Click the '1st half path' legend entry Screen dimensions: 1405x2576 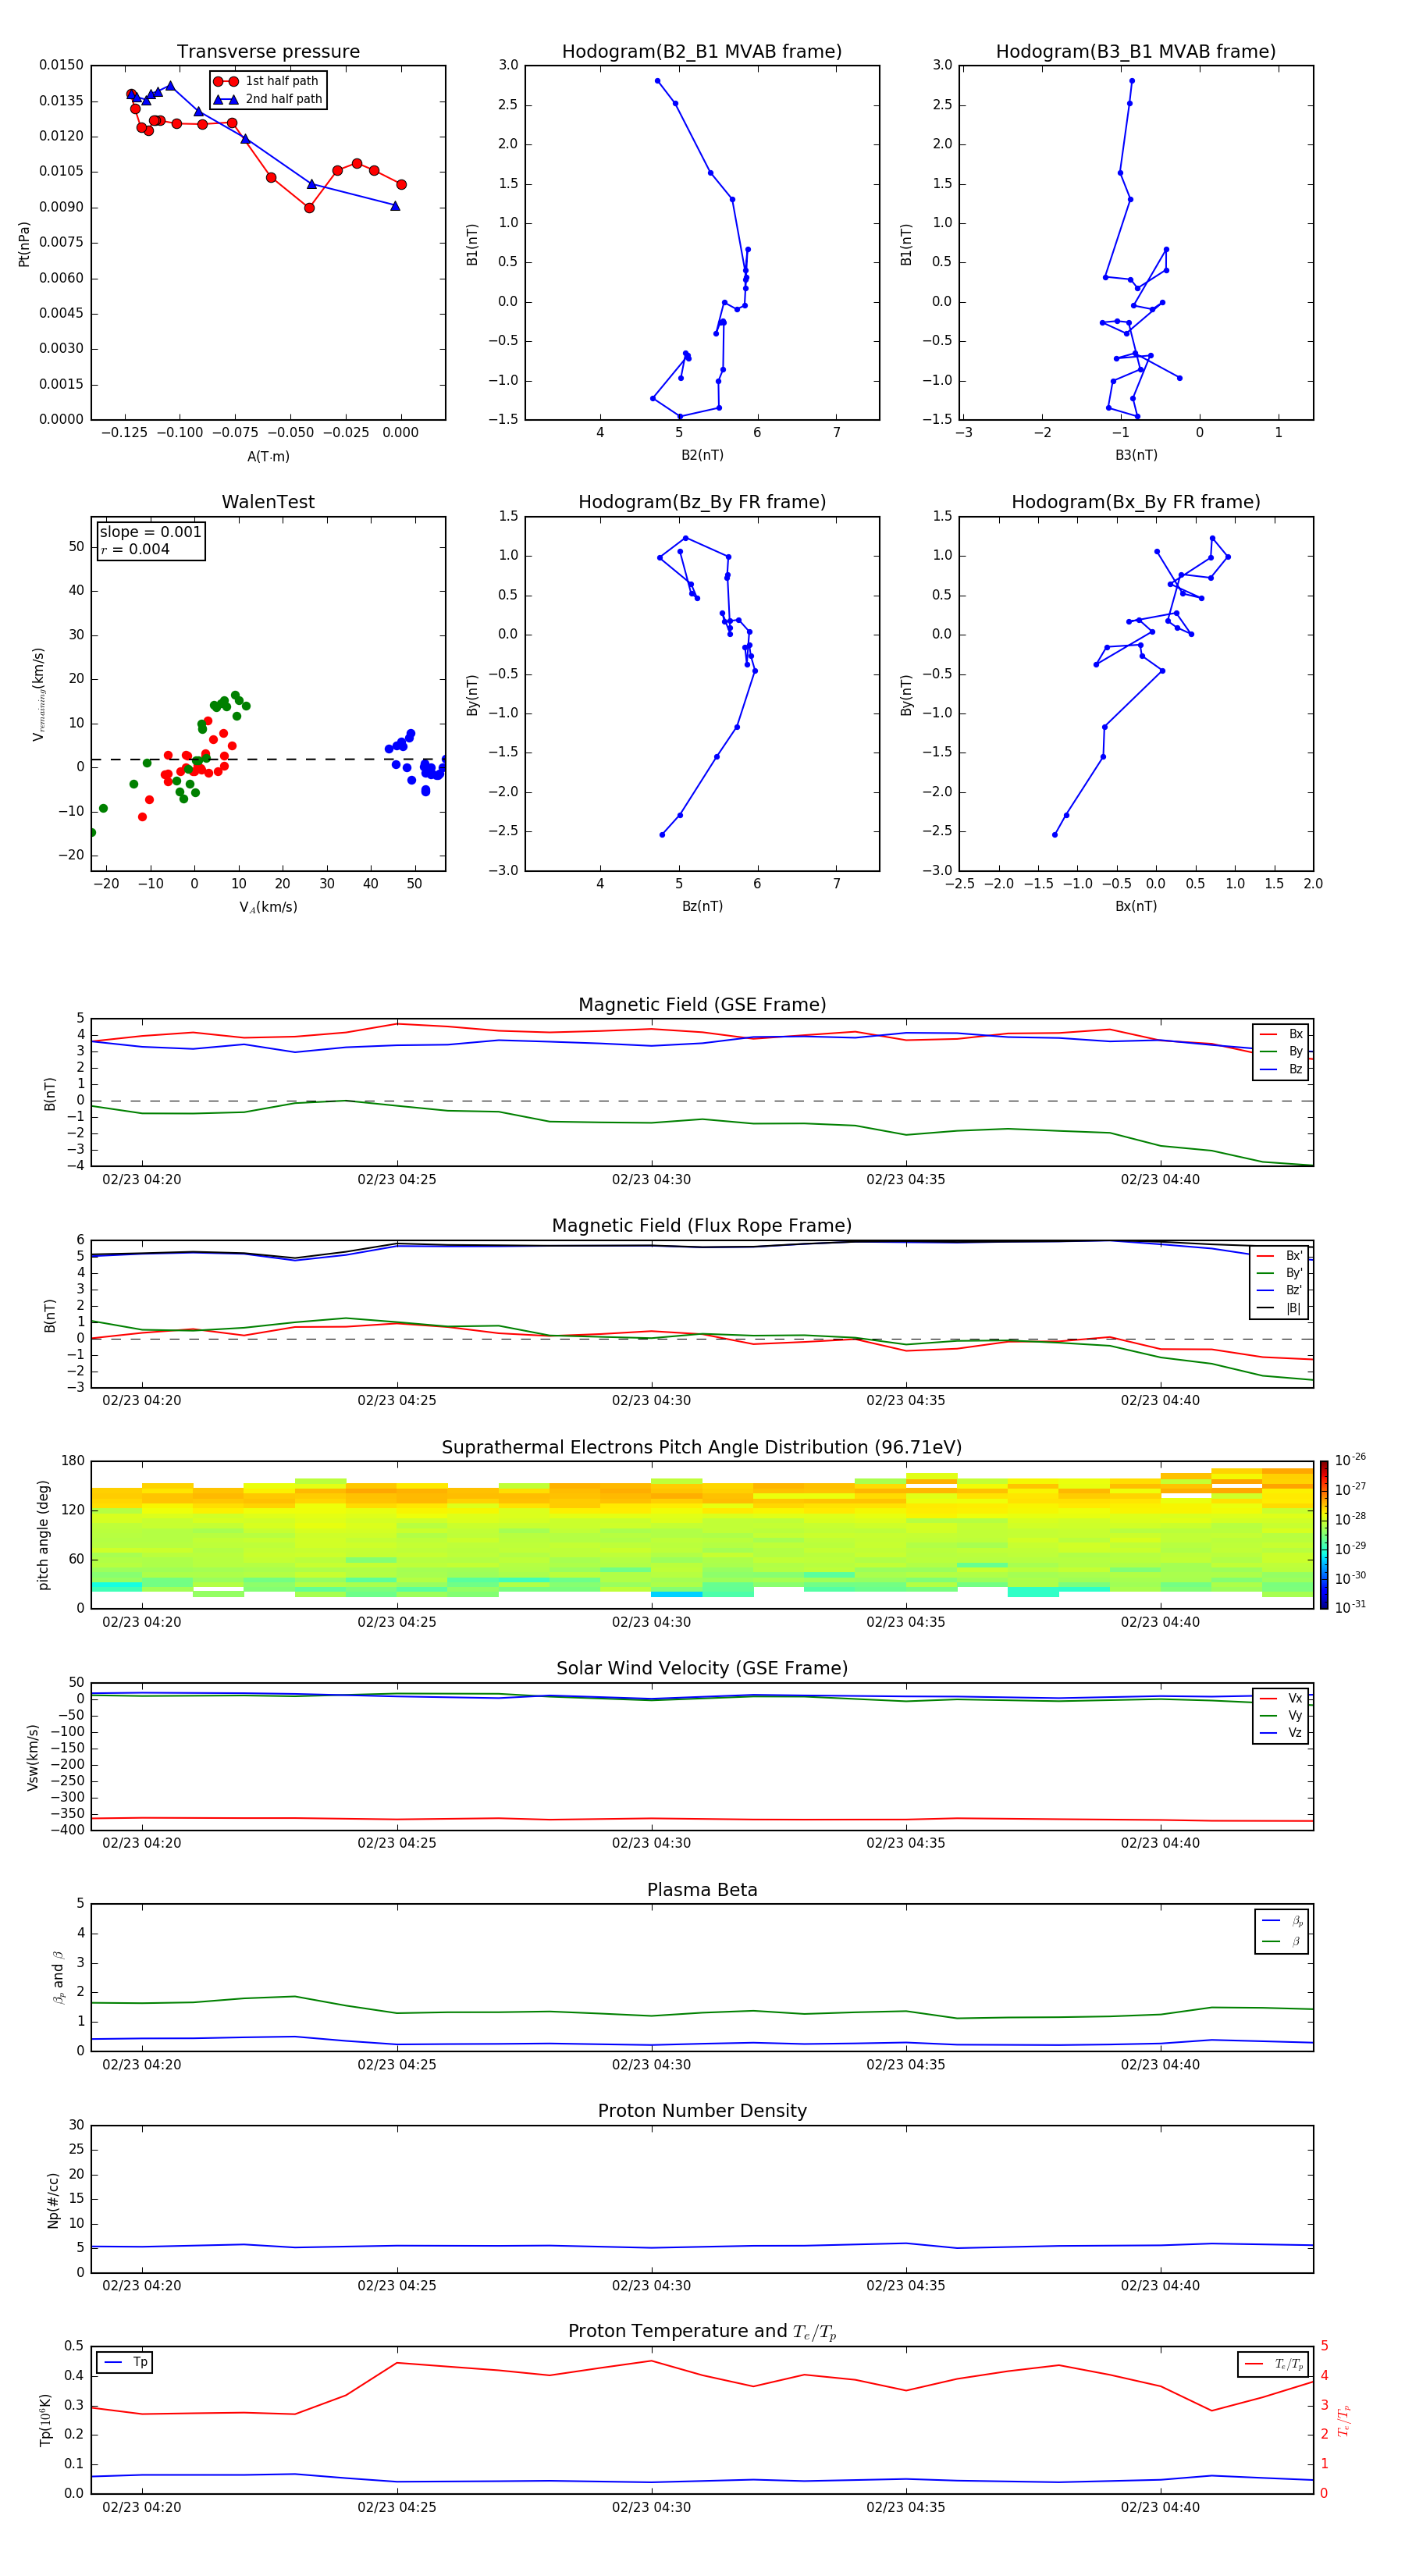tap(267, 81)
